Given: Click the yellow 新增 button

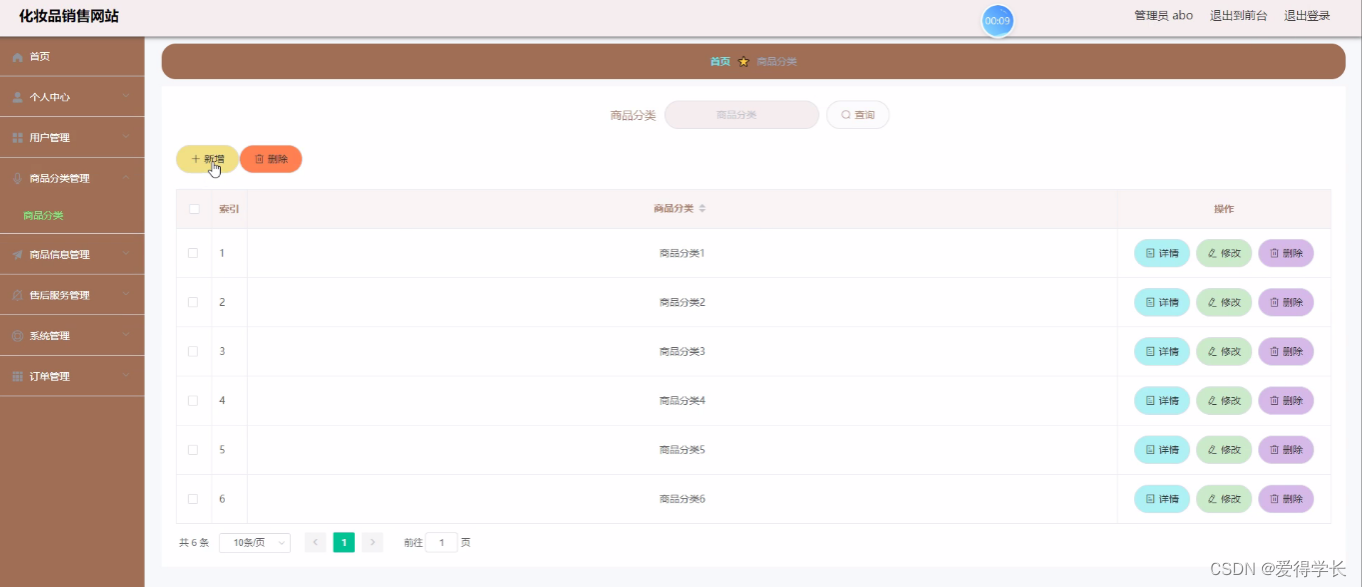Looking at the screenshot, I should (x=207, y=159).
